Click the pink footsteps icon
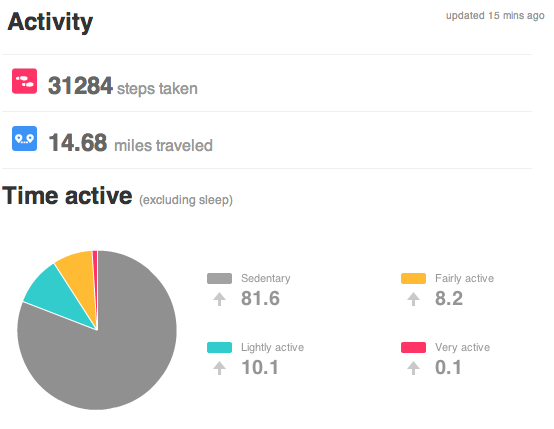This screenshot has height=429, width=554. 24,81
